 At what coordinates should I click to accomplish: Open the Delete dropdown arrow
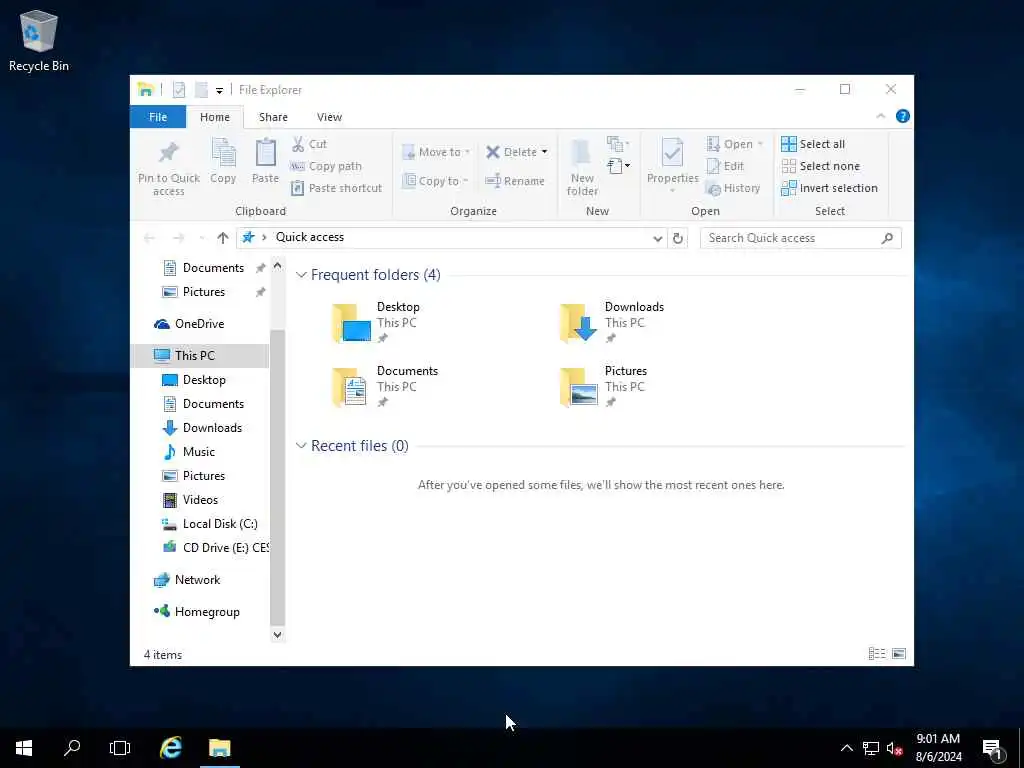(x=544, y=152)
